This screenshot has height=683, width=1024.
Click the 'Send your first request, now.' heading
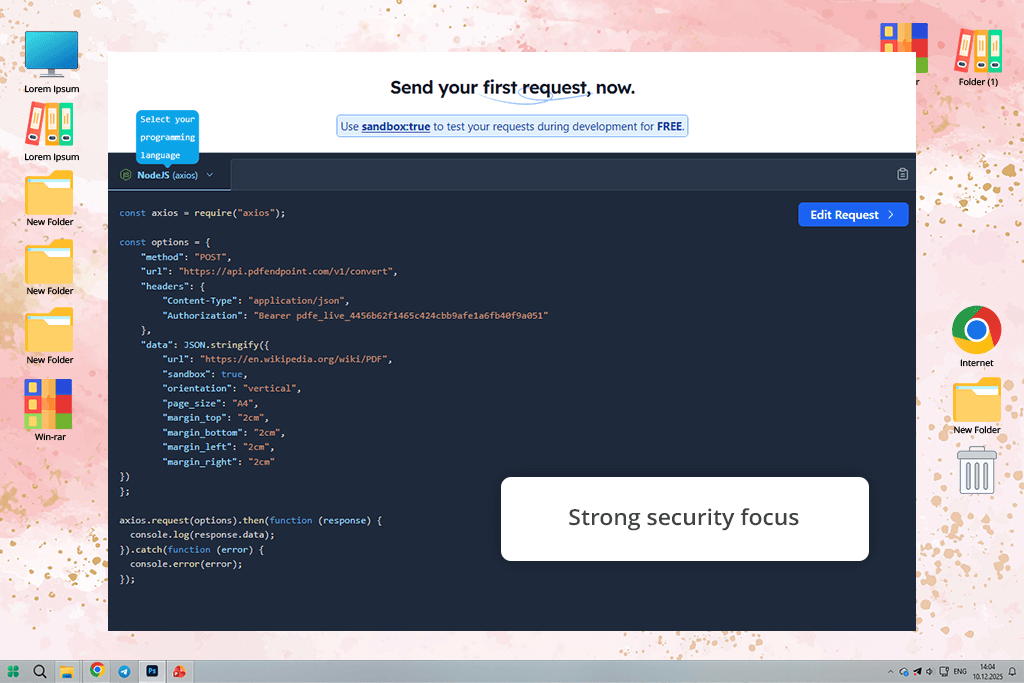click(512, 87)
